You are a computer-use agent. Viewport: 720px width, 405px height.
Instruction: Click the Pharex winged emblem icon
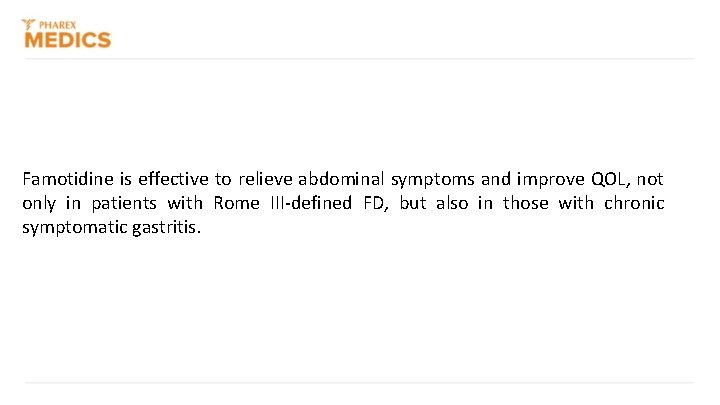[28, 24]
